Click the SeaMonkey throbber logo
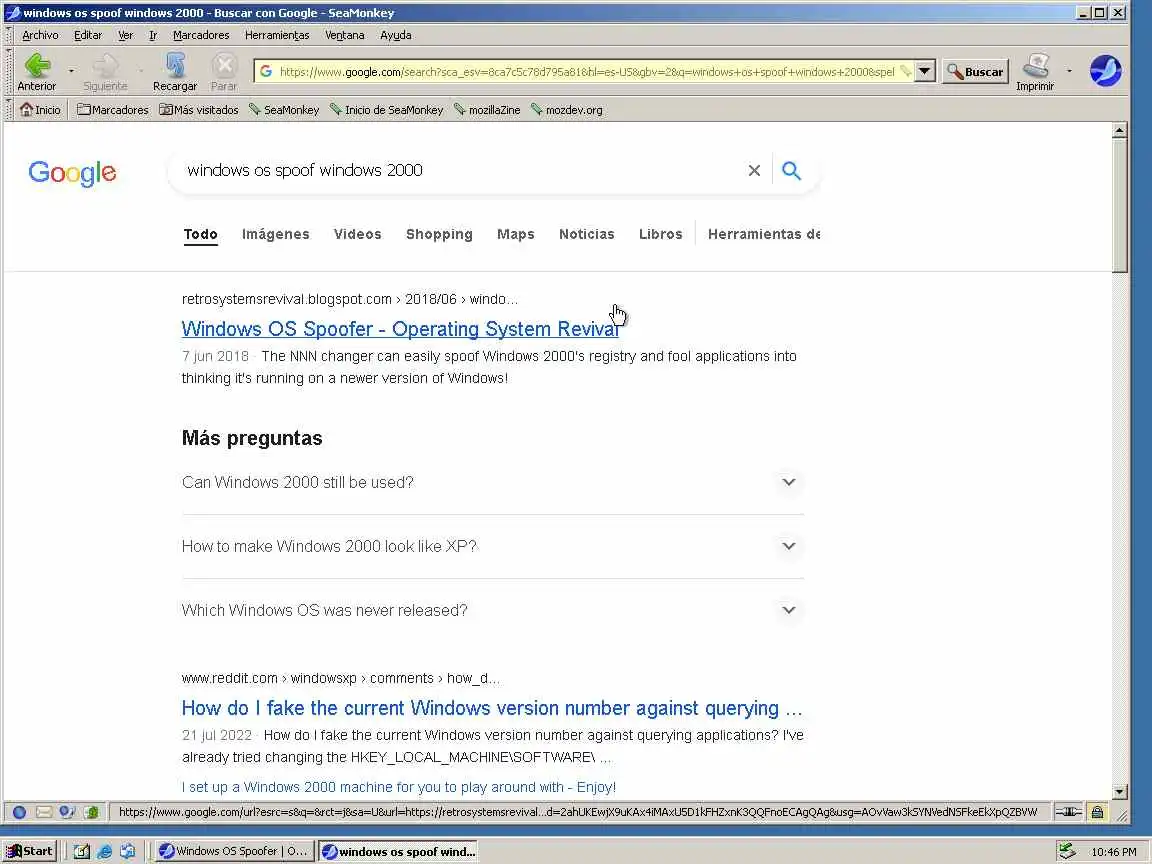Image resolution: width=1152 pixels, height=864 pixels. click(1105, 71)
